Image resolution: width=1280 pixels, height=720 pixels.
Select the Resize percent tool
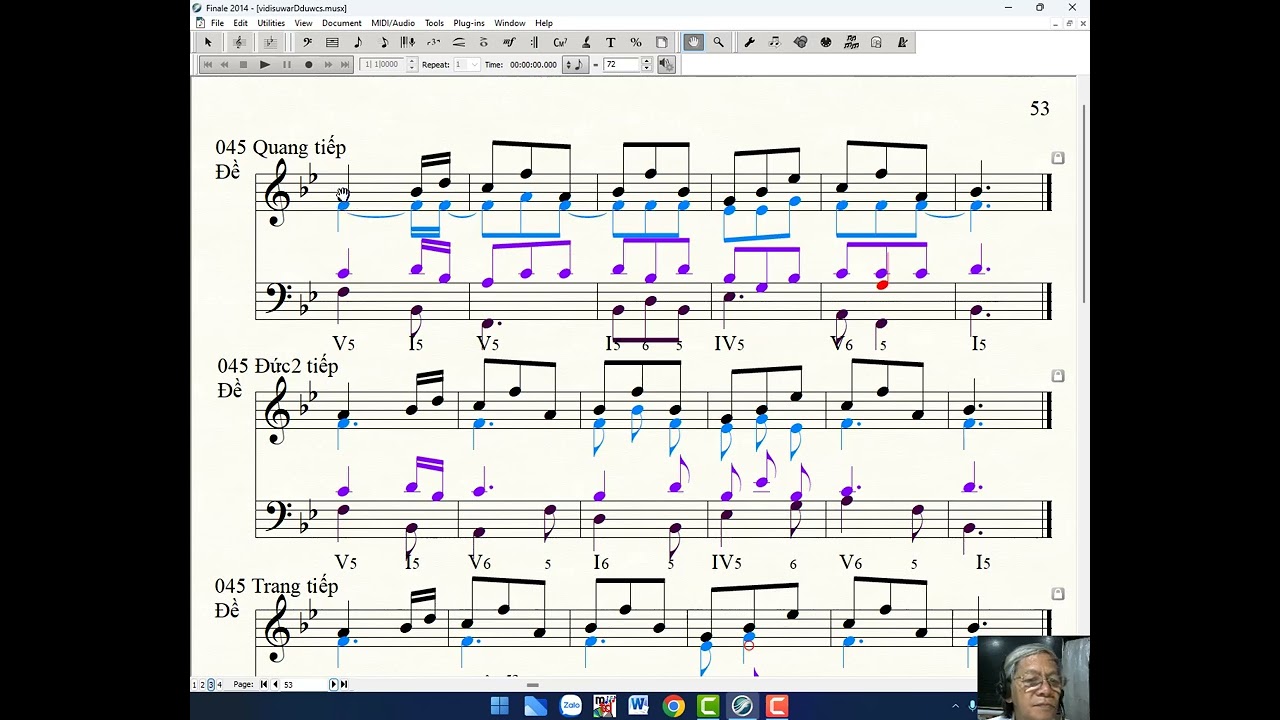point(636,42)
